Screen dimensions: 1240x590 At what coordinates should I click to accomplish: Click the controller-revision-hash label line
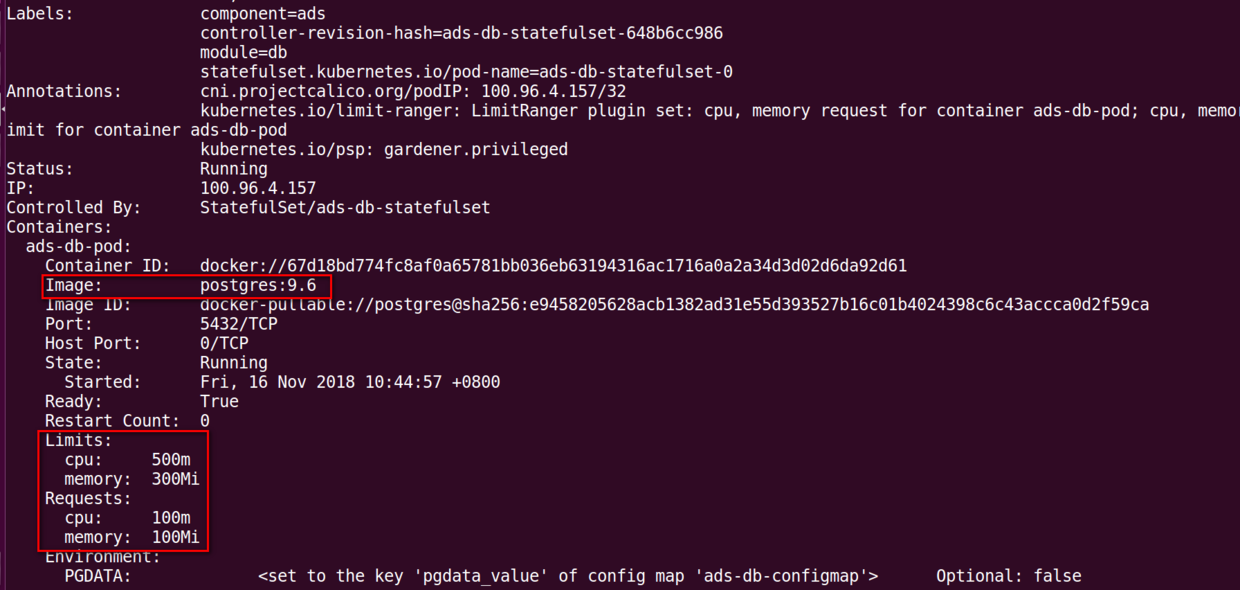462,33
